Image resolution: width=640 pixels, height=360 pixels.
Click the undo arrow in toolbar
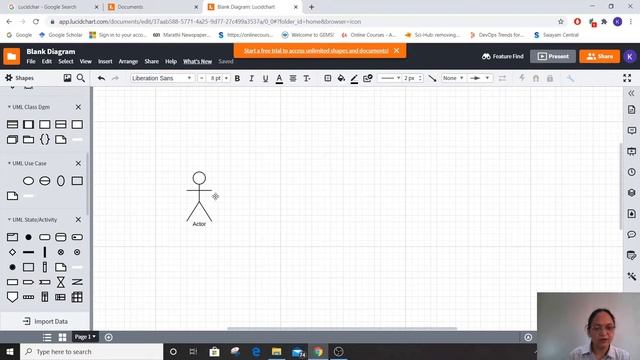pyautogui.click(x=101, y=78)
